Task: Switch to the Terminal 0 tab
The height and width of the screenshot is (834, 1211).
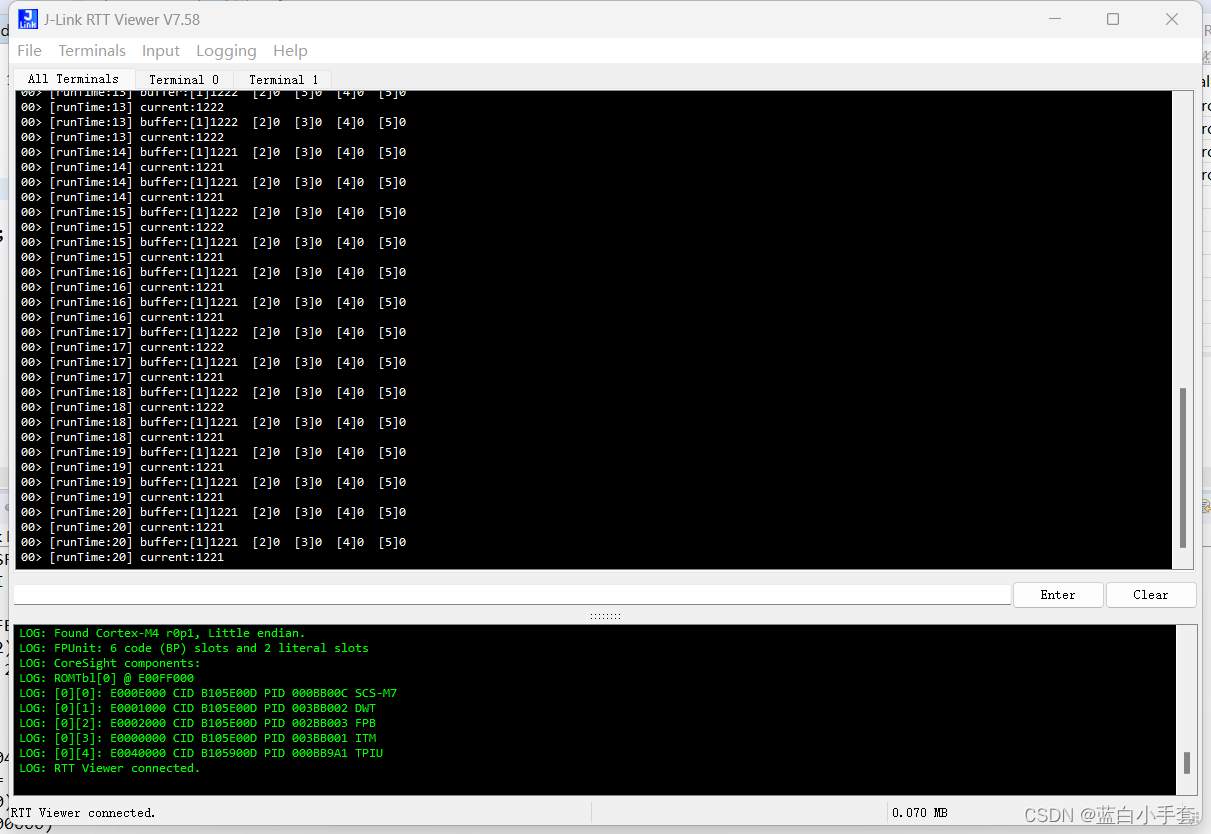Action: 185,79
